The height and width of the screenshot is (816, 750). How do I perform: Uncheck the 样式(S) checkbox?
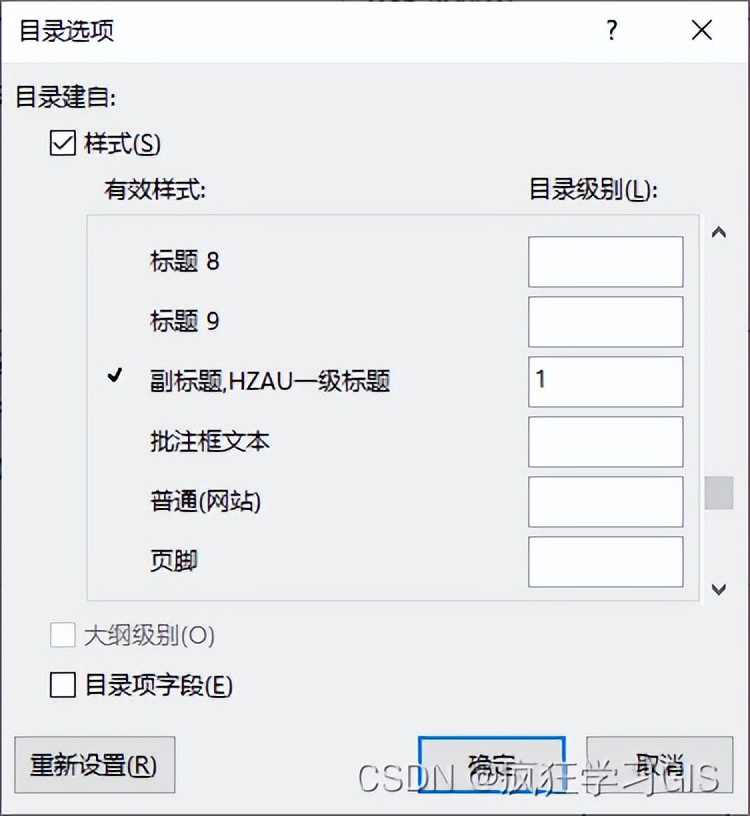(62, 143)
